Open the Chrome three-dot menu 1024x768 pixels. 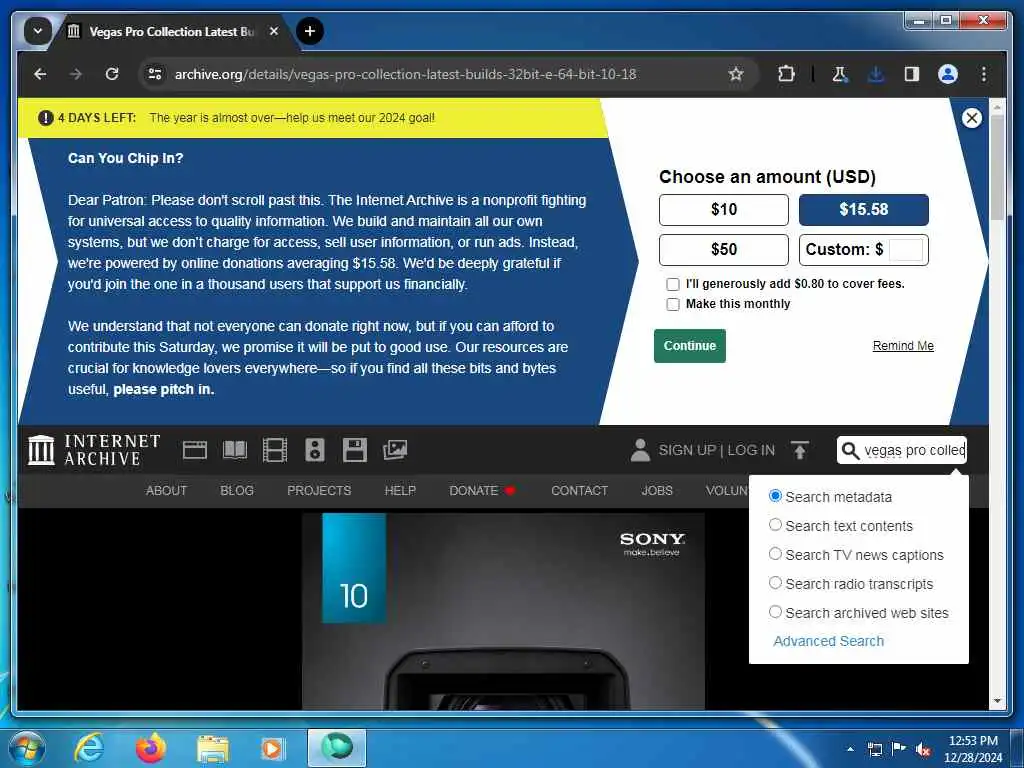pyautogui.click(x=984, y=74)
